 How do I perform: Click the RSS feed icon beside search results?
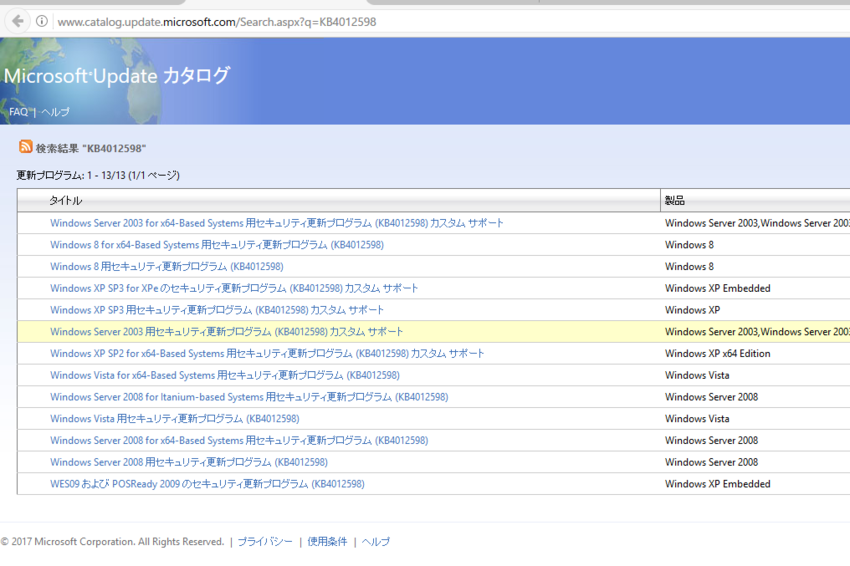click(x=25, y=146)
